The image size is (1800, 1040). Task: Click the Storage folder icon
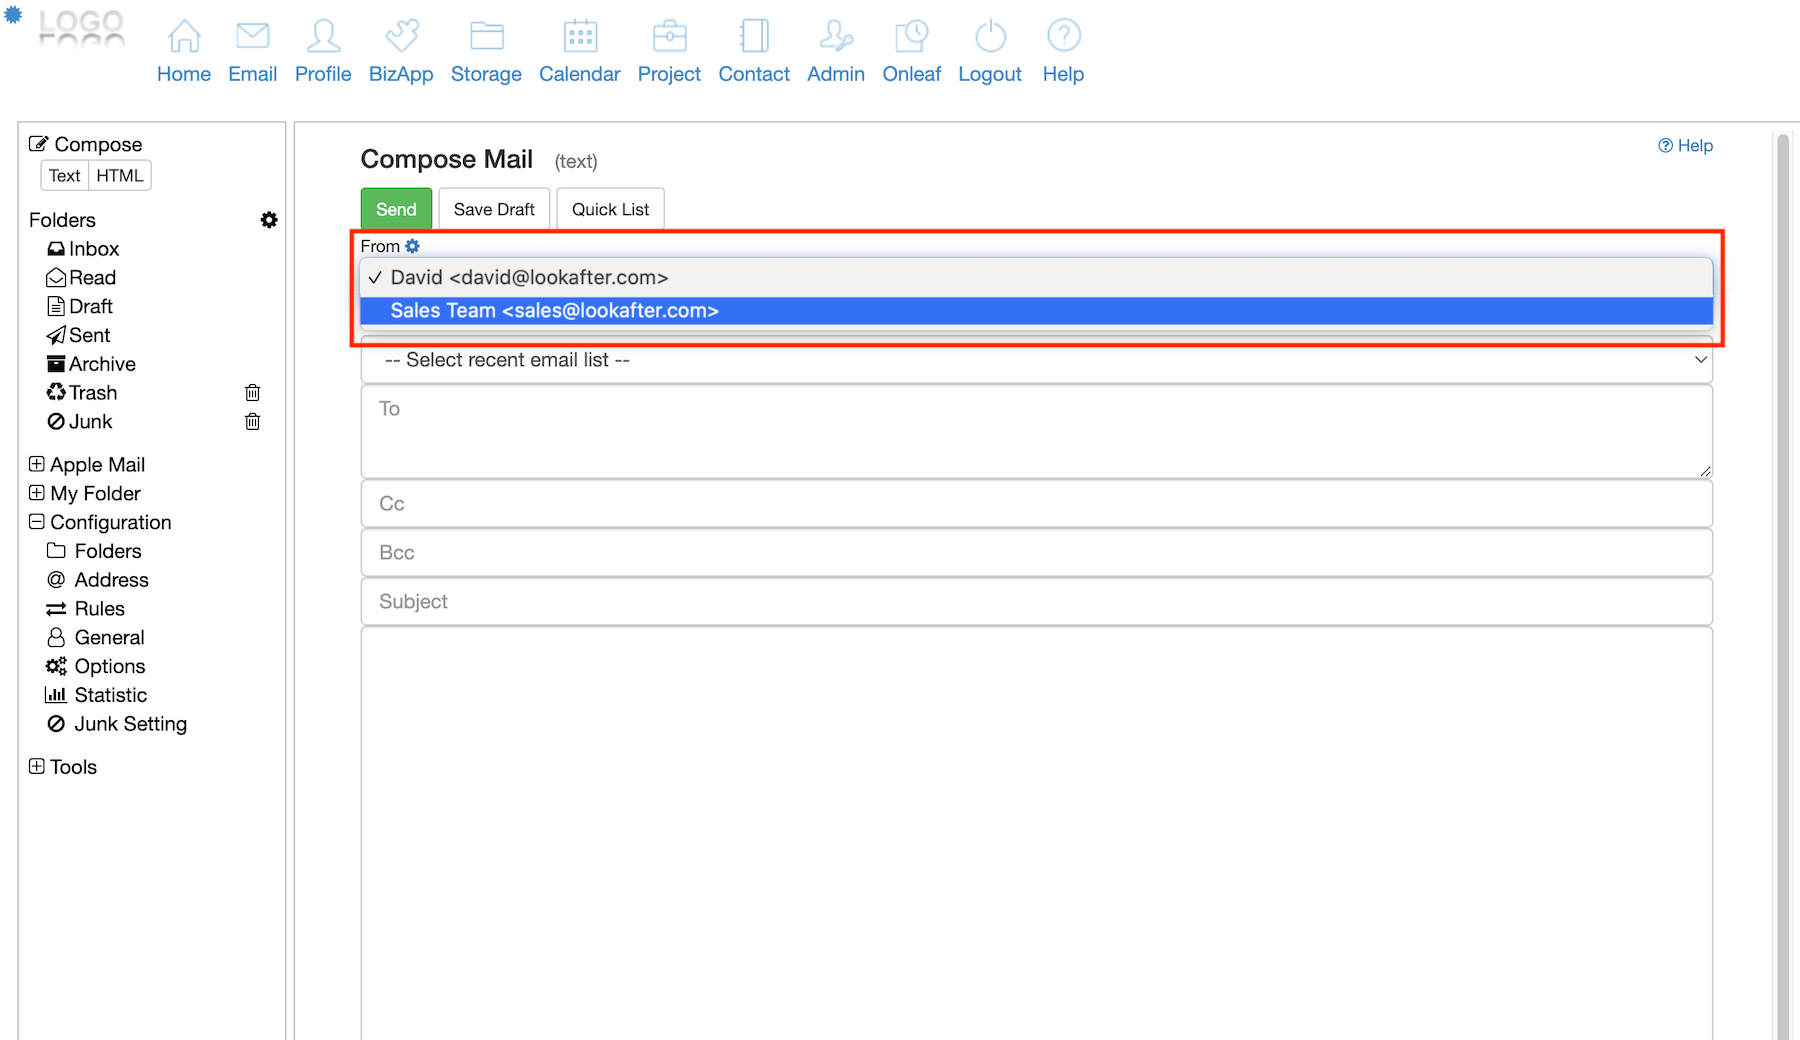pos(486,36)
